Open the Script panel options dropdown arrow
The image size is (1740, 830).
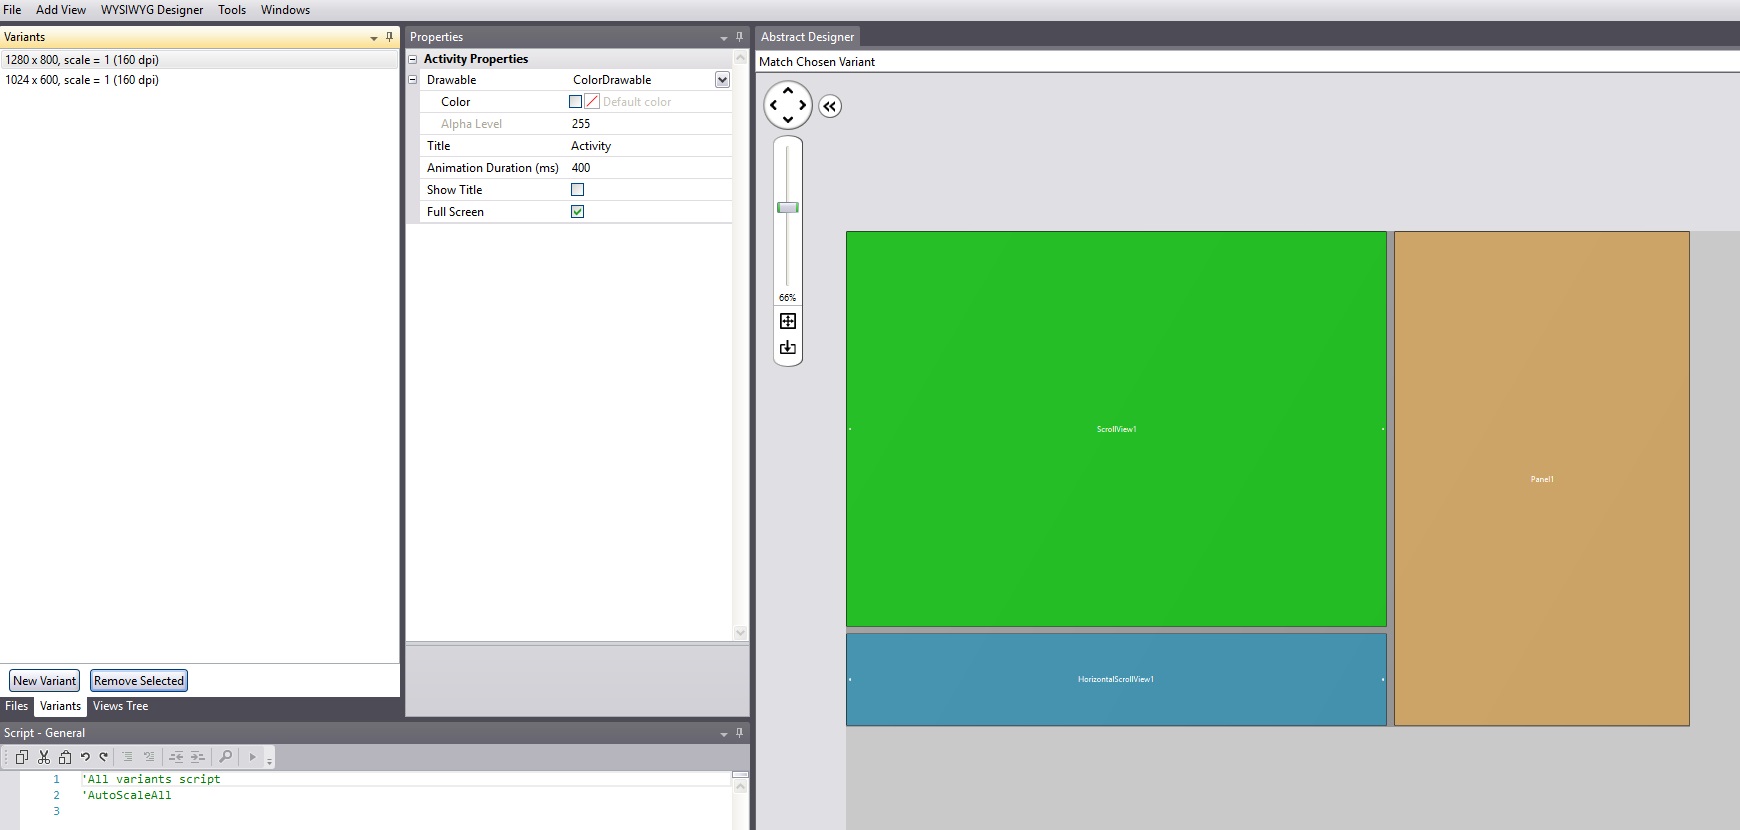(x=724, y=734)
